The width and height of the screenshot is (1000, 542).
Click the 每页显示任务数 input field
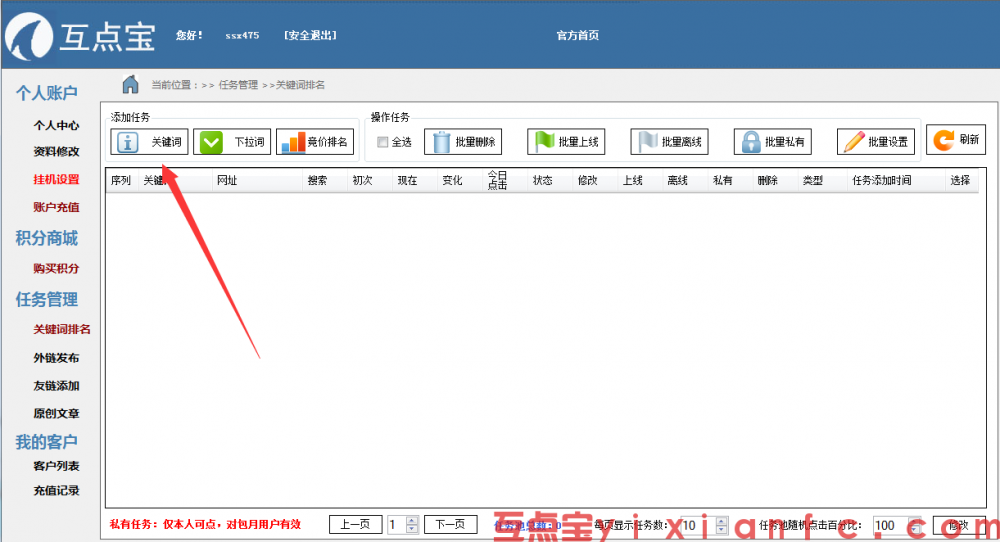(x=698, y=525)
